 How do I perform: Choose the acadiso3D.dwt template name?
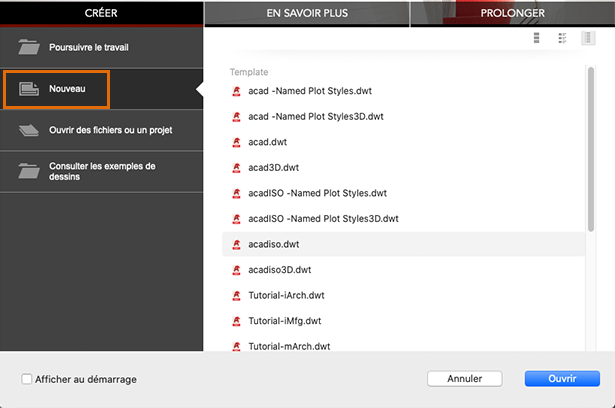coord(280,270)
